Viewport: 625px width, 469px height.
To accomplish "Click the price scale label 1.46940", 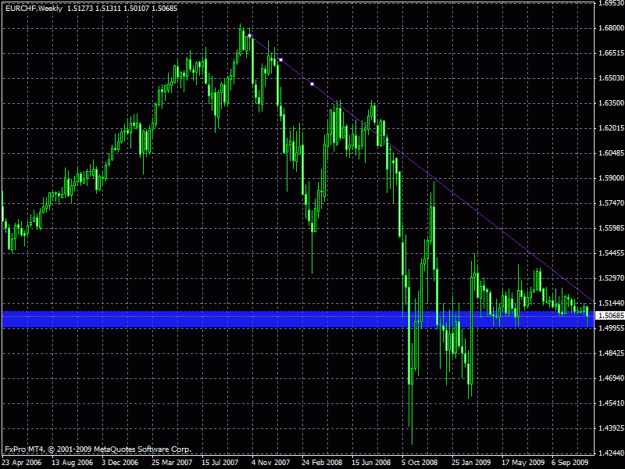I will [611, 378].
